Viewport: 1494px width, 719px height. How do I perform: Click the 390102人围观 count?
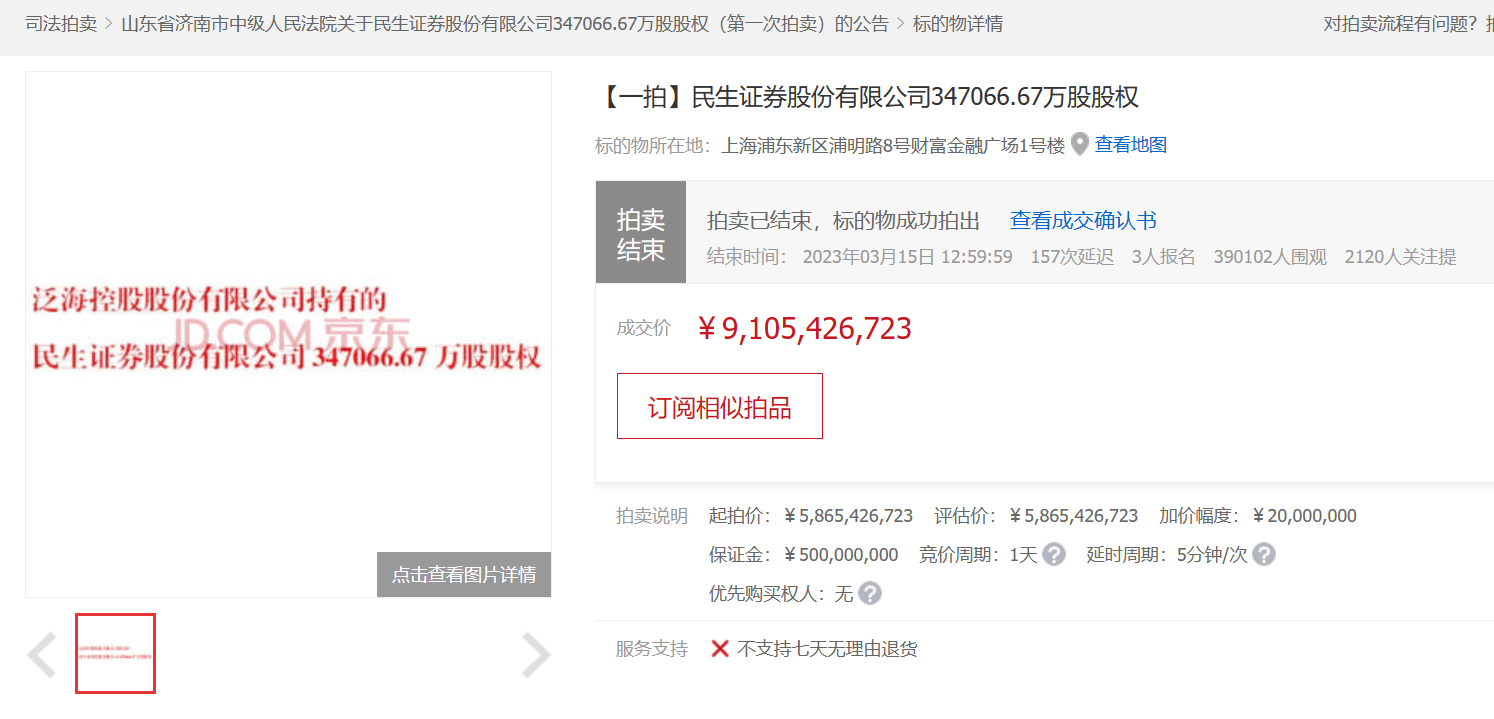pos(1270,257)
